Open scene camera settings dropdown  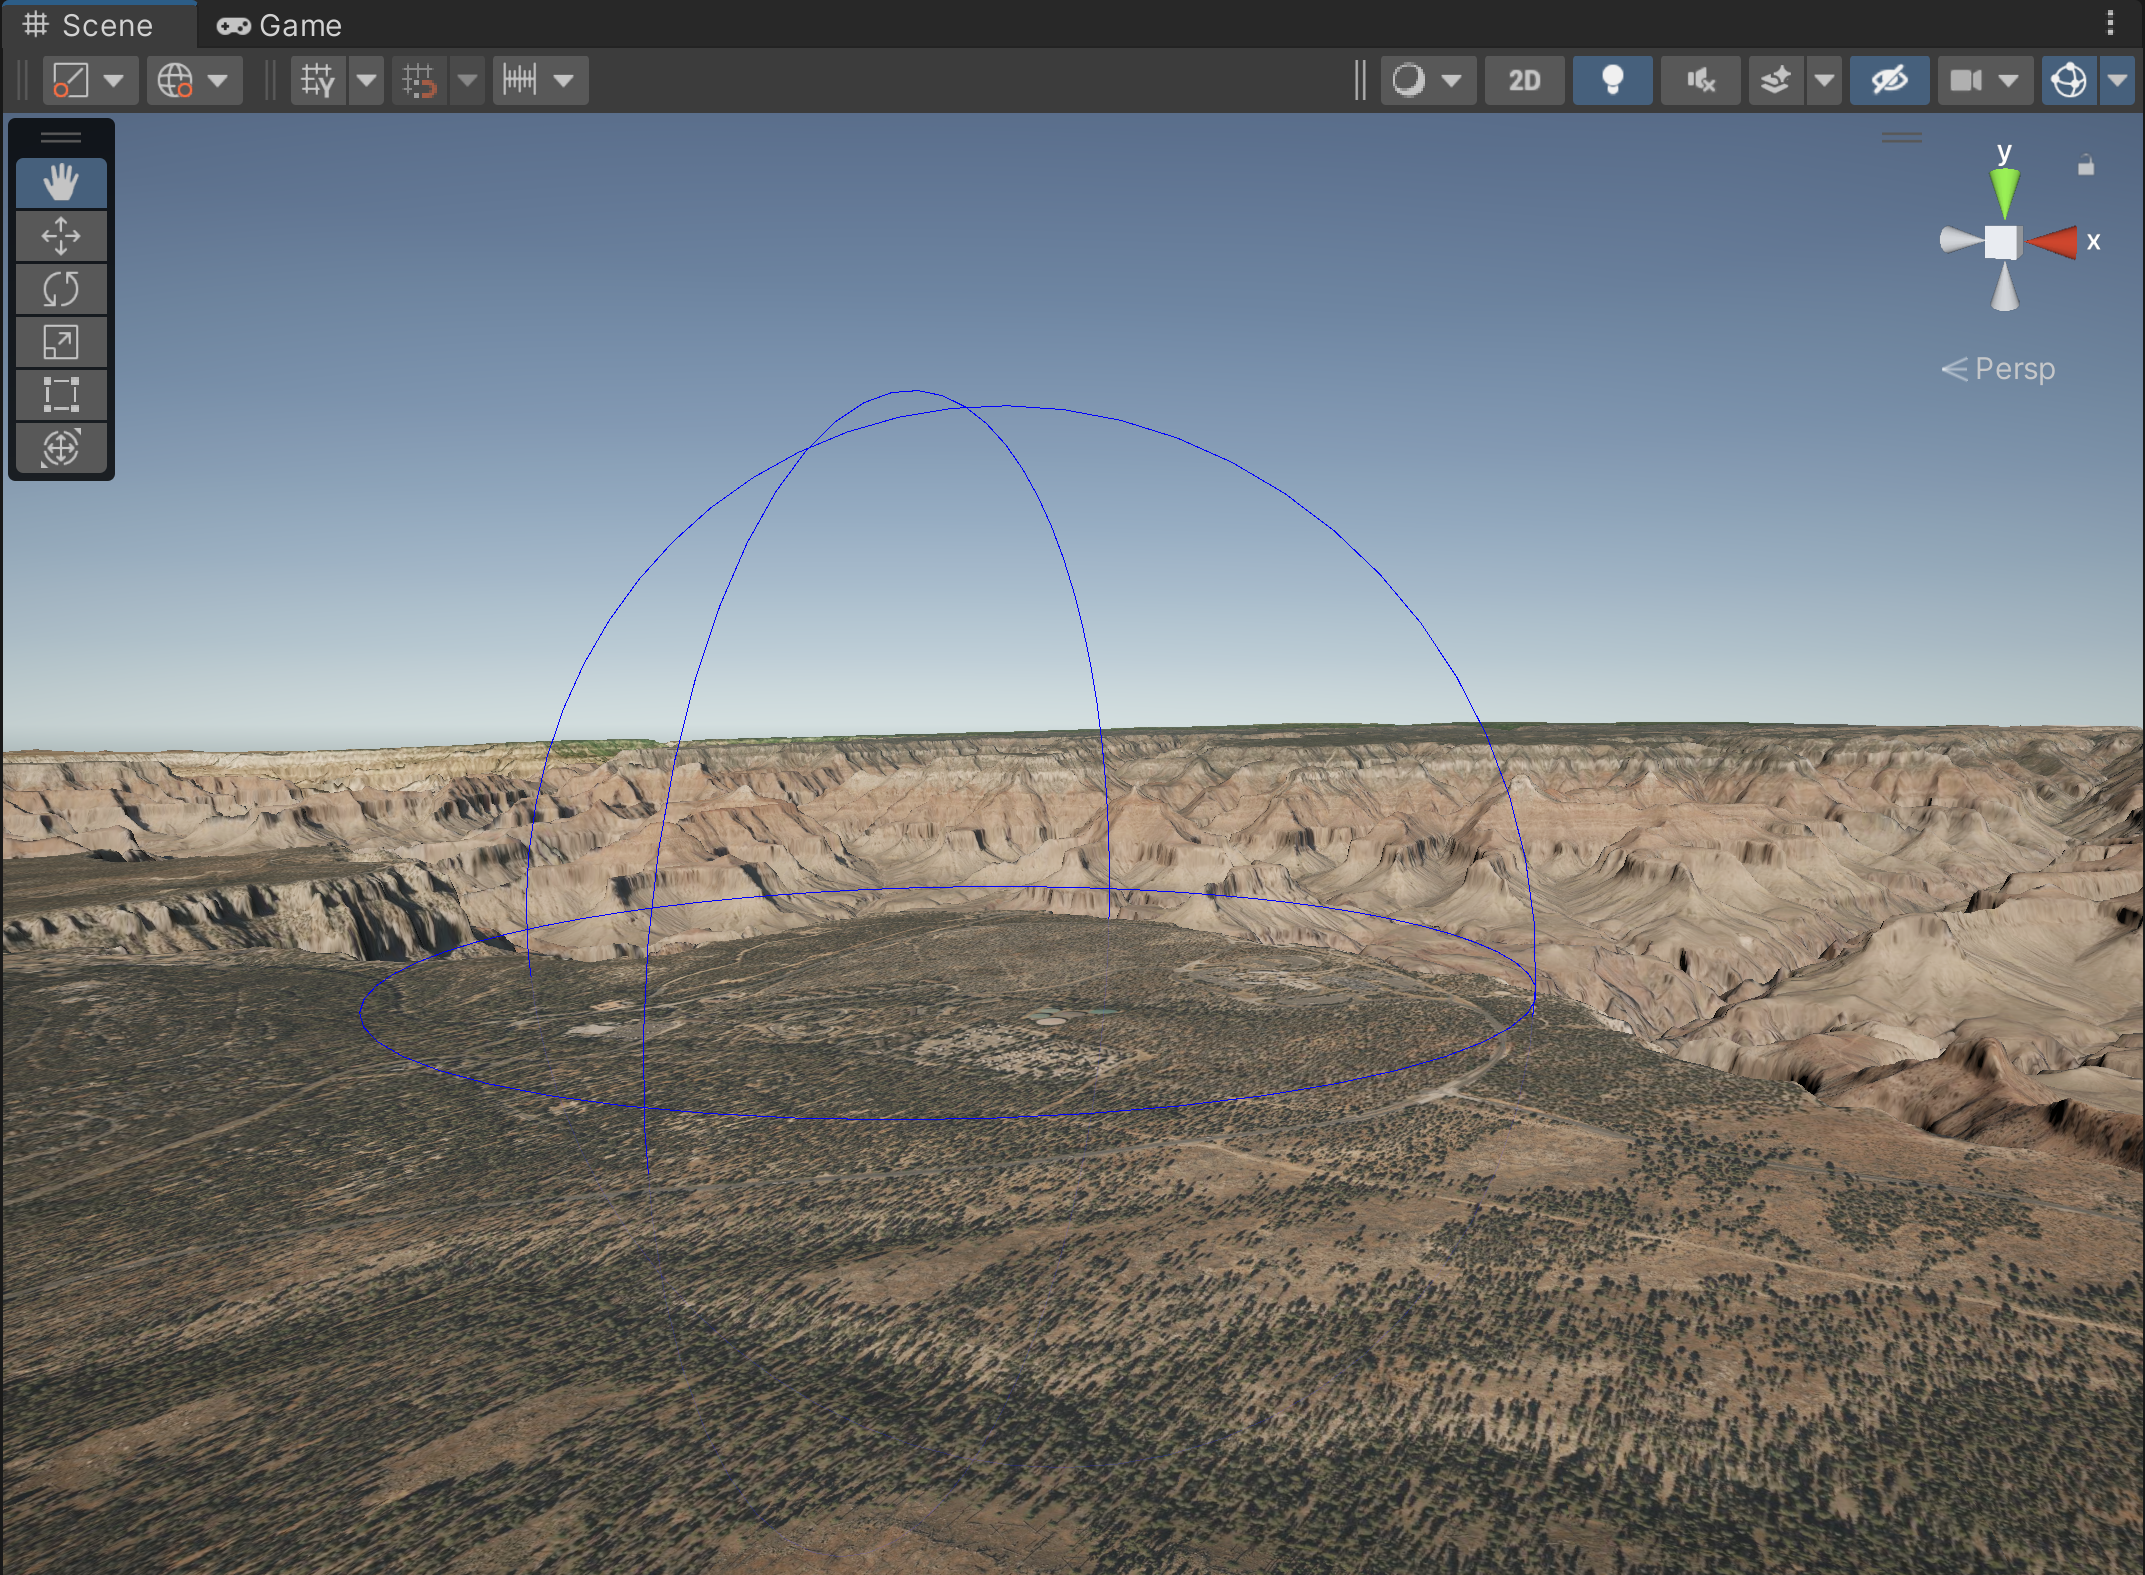pyautogui.click(x=1985, y=80)
